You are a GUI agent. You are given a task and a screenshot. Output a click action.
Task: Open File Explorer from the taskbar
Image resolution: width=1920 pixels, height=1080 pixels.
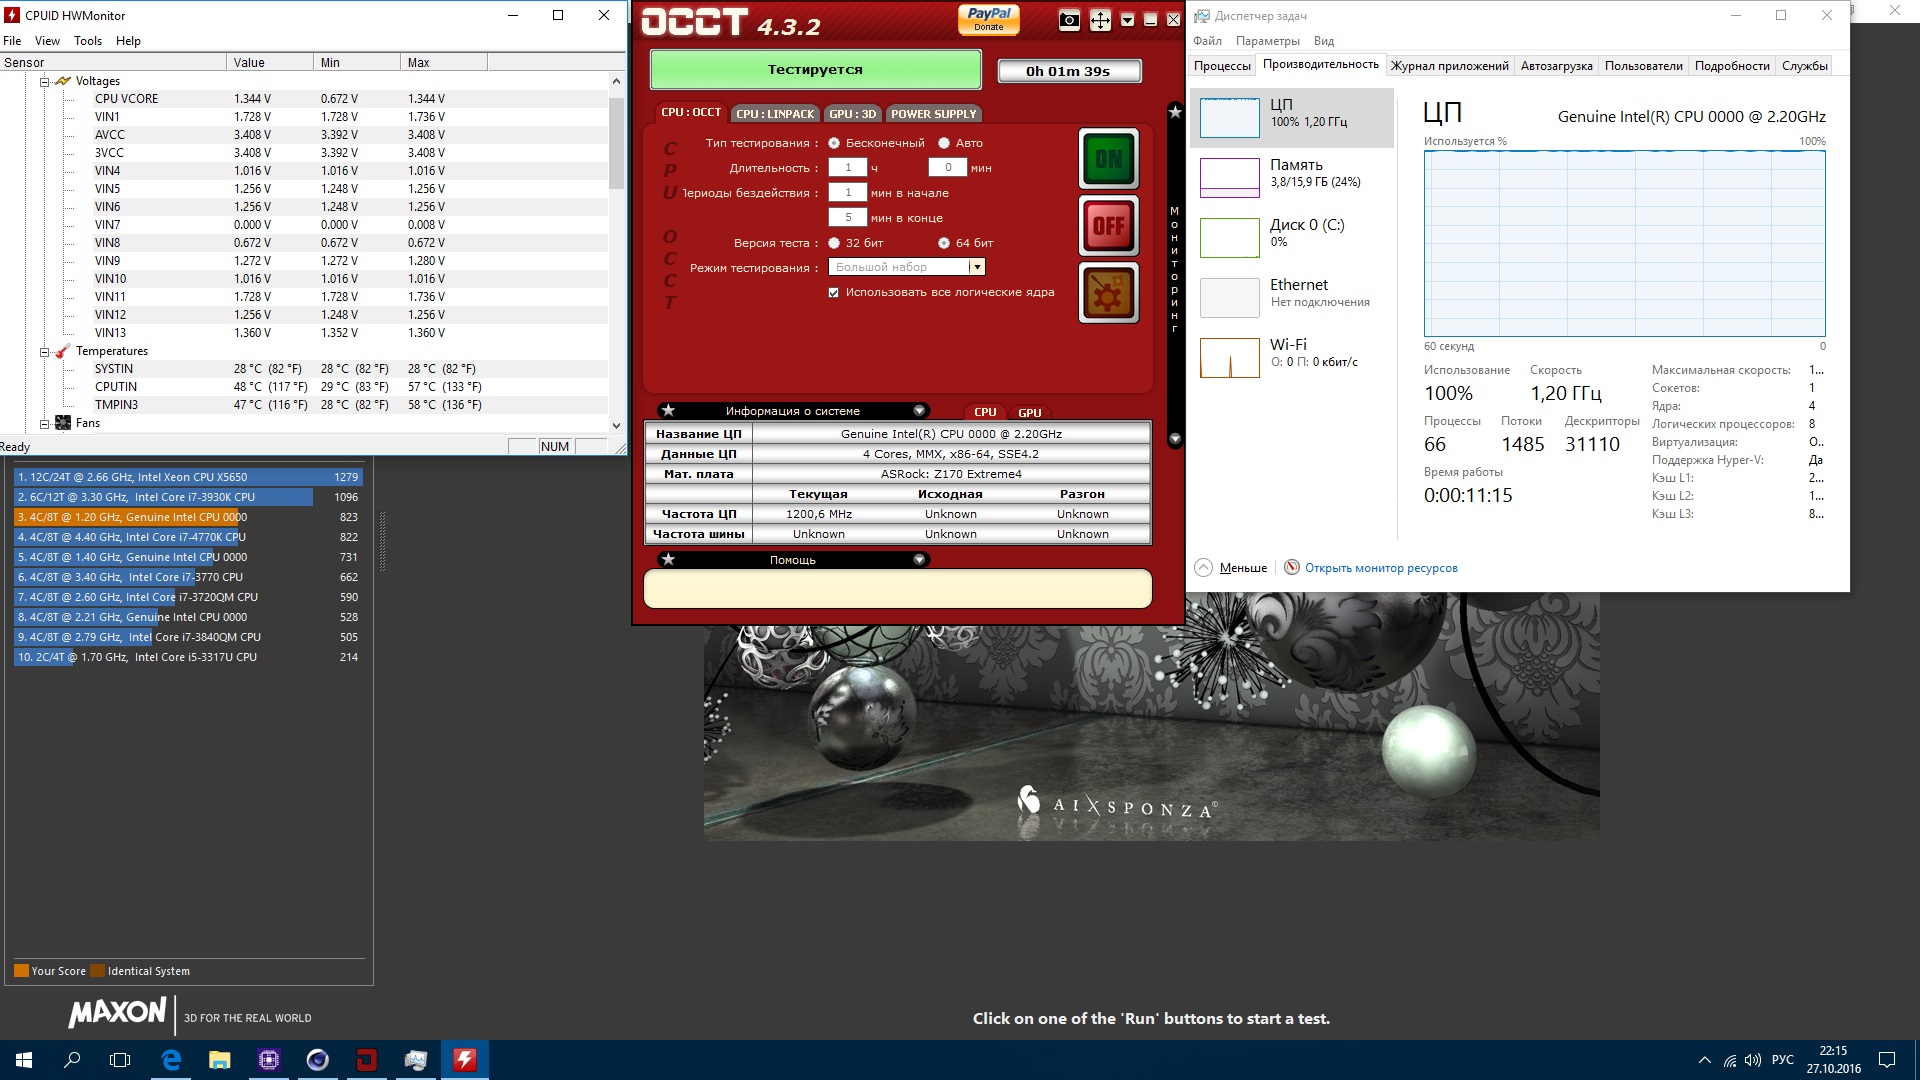click(220, 1060)
